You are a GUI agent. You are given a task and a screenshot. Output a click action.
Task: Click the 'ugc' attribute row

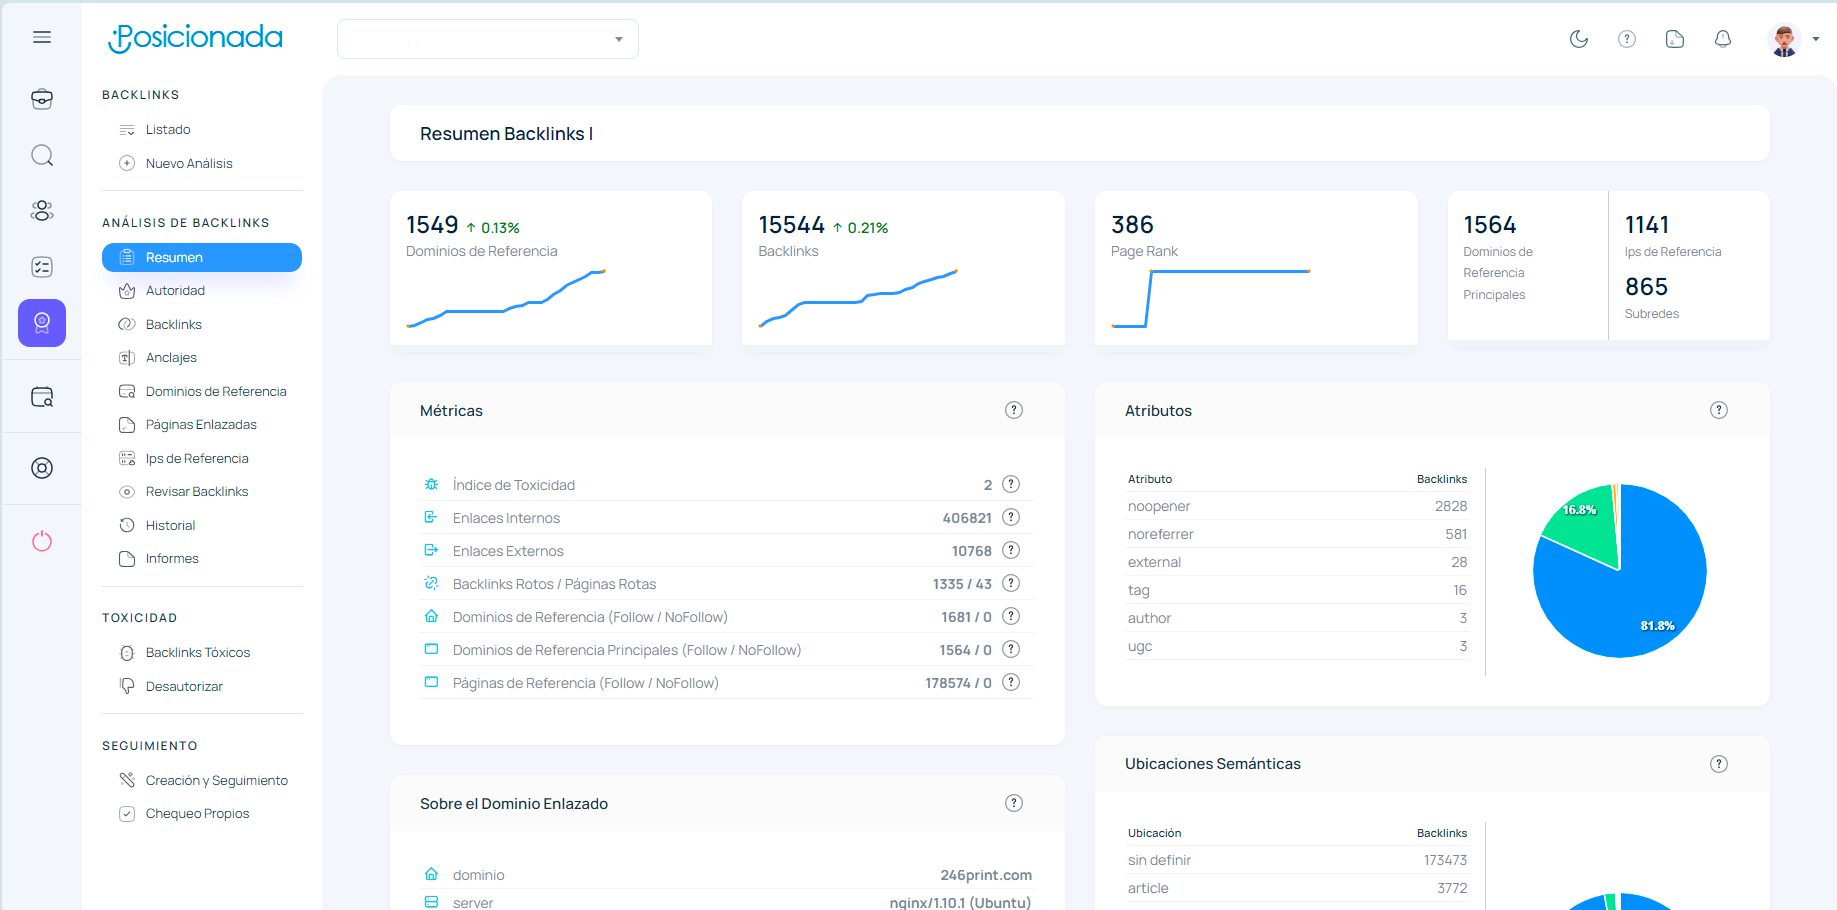pos(1297,646)
